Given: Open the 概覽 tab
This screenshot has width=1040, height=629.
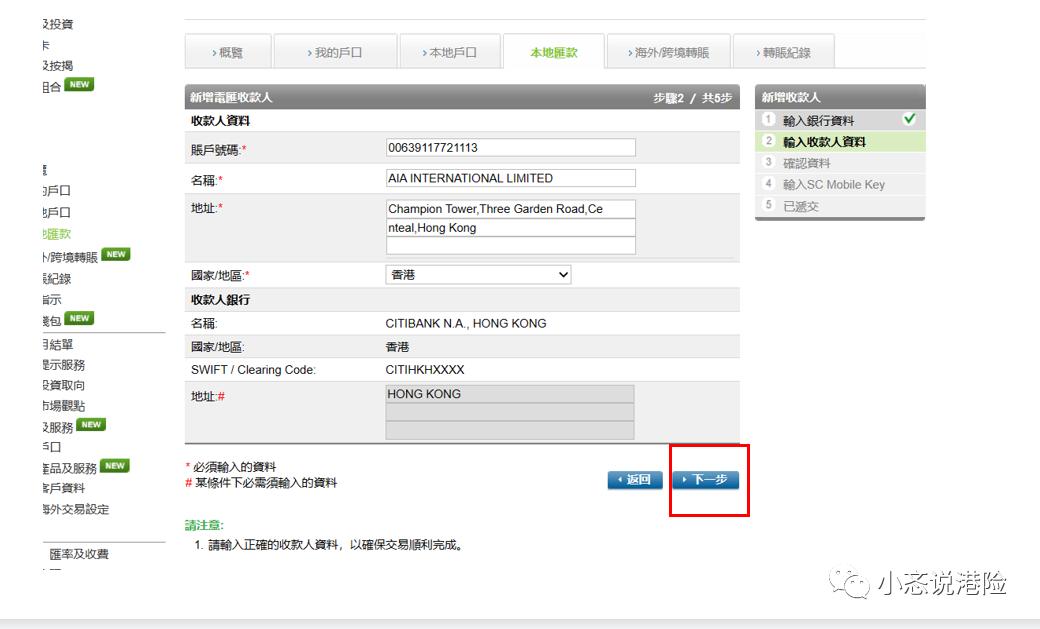Looking at the screenshot, I should [228, 52].
